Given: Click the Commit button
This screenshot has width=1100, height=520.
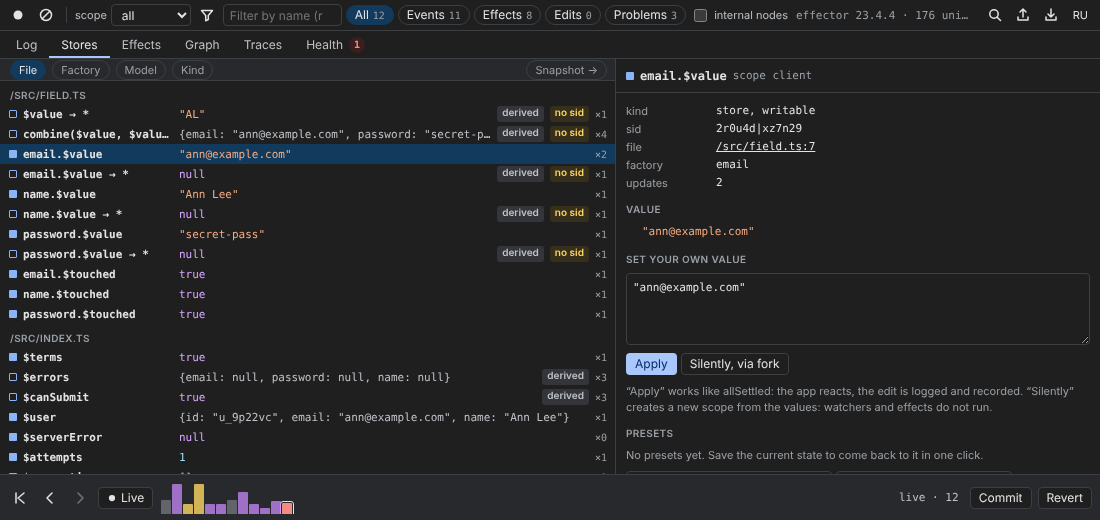Looking at the screenshot, I should point(1000,498).
